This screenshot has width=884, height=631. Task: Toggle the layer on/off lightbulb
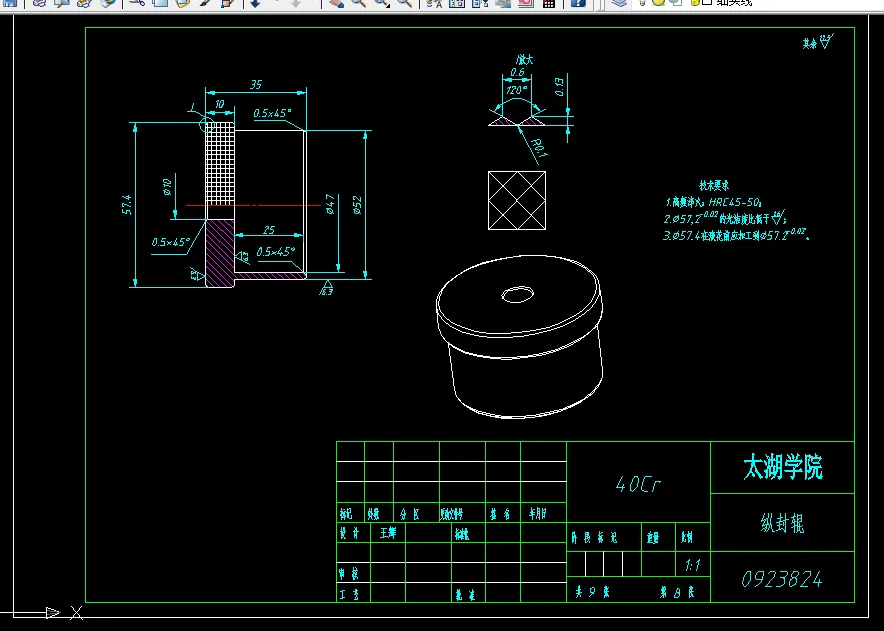pos(642,2)
